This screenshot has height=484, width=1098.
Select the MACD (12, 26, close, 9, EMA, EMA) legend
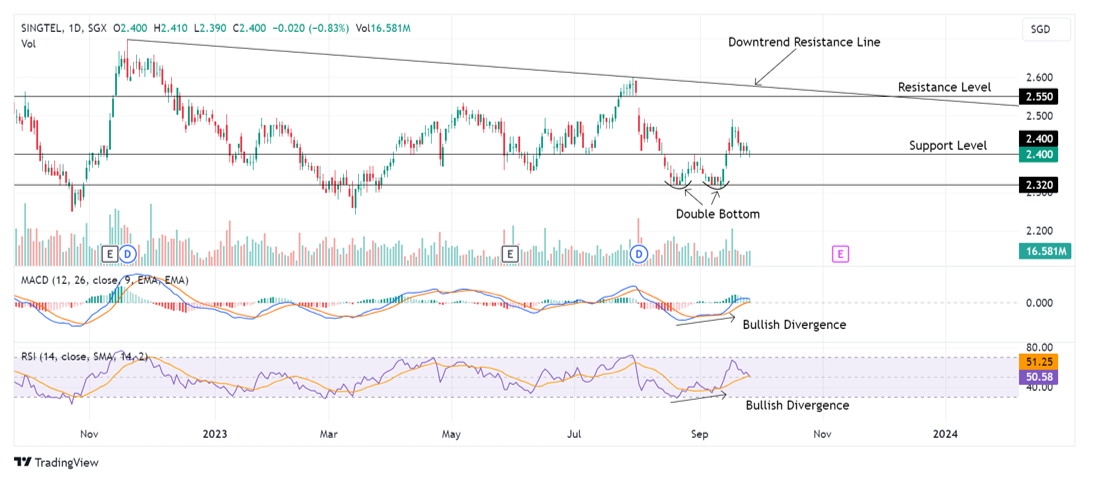pos(104,280)
